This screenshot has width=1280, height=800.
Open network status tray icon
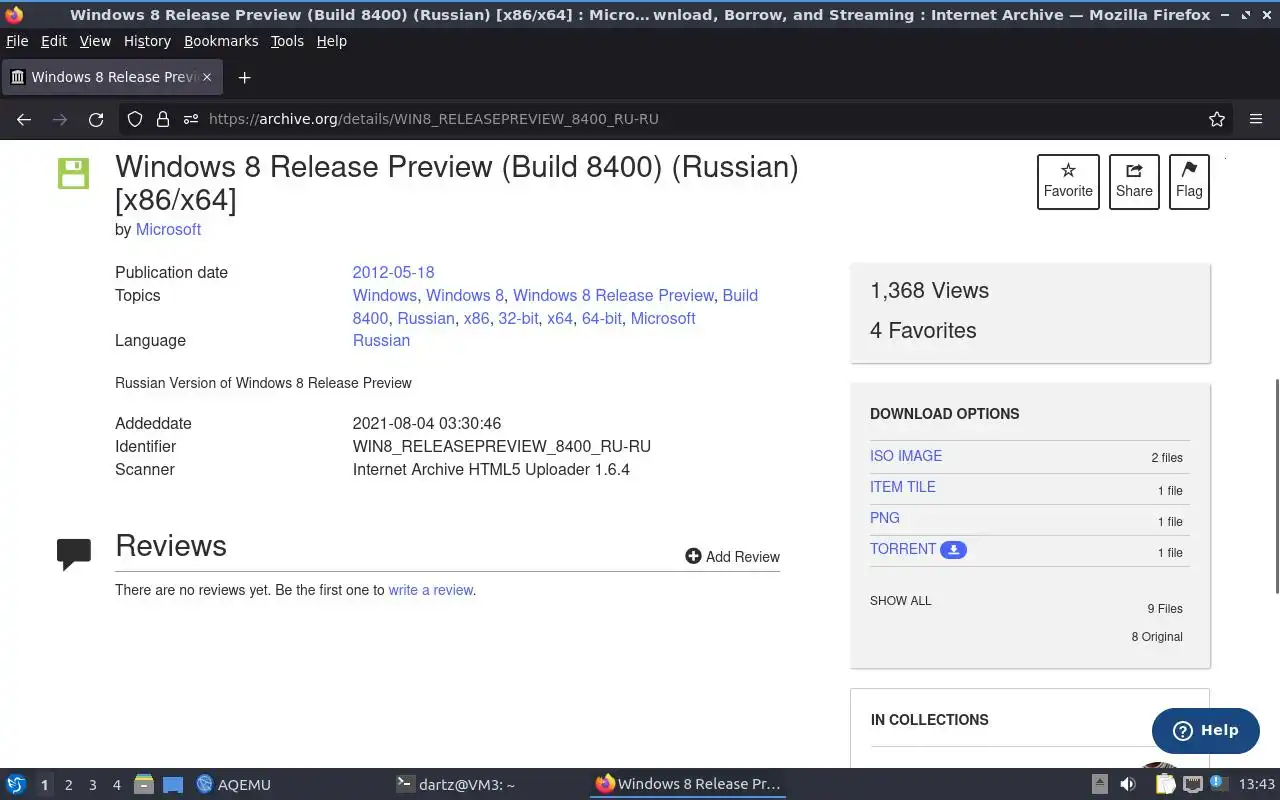(x=1193, y=784)
